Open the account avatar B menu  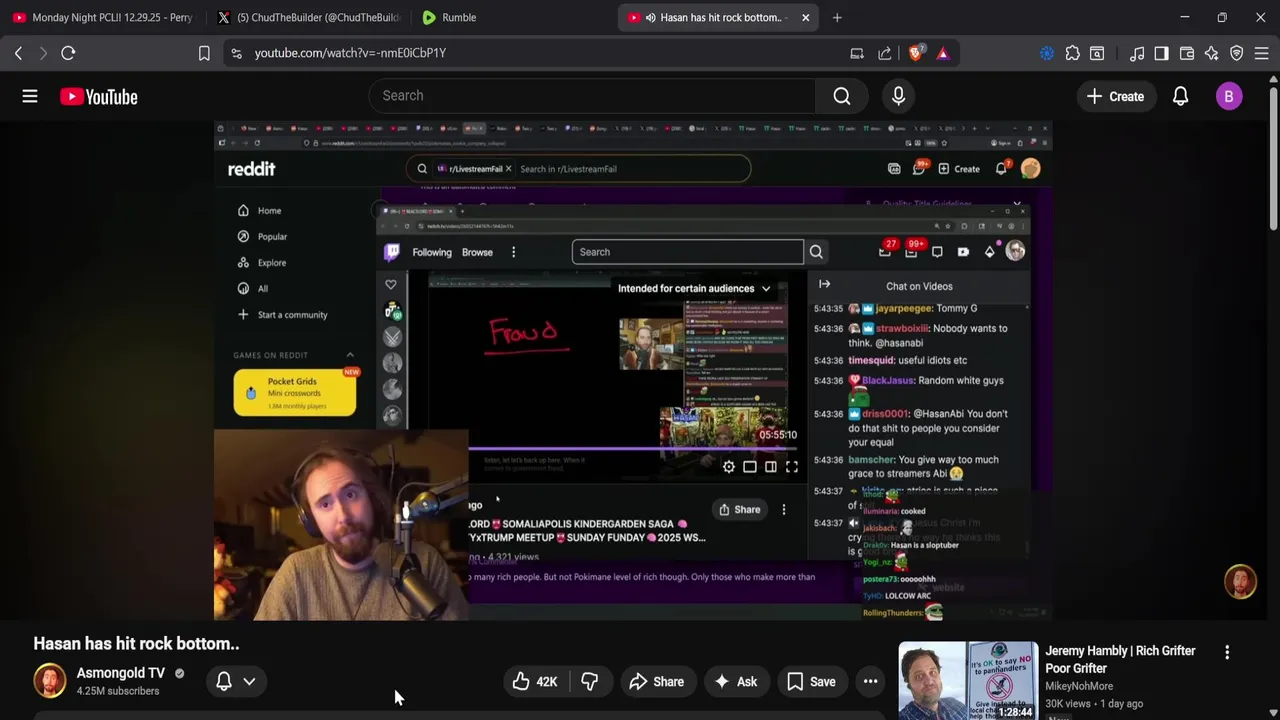[x=1229, y=96]
